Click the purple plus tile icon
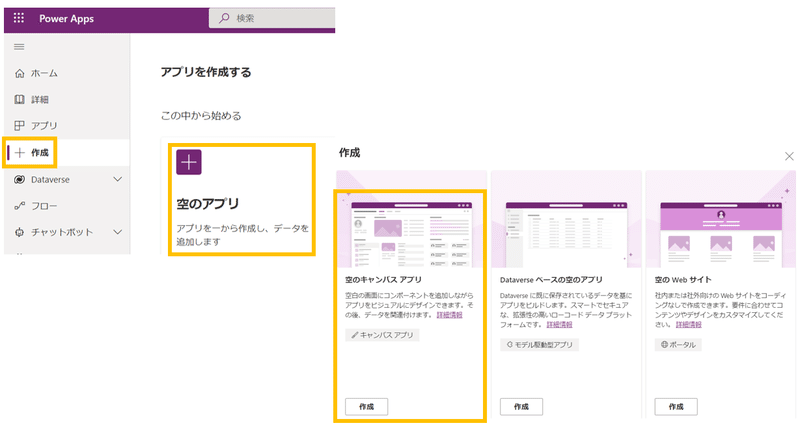 tap(189, 162)
